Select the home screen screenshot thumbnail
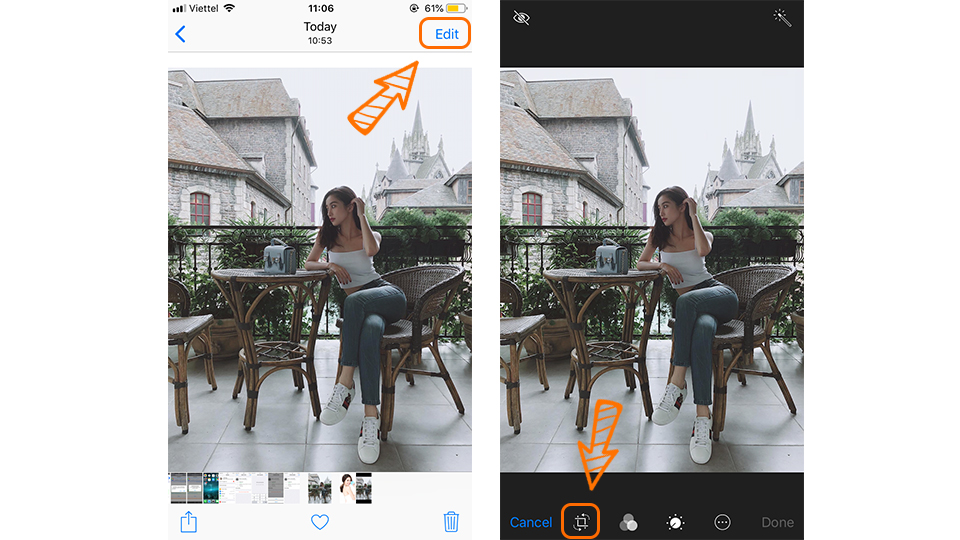This screenshot has width=960, height=540. pos(211,488)
